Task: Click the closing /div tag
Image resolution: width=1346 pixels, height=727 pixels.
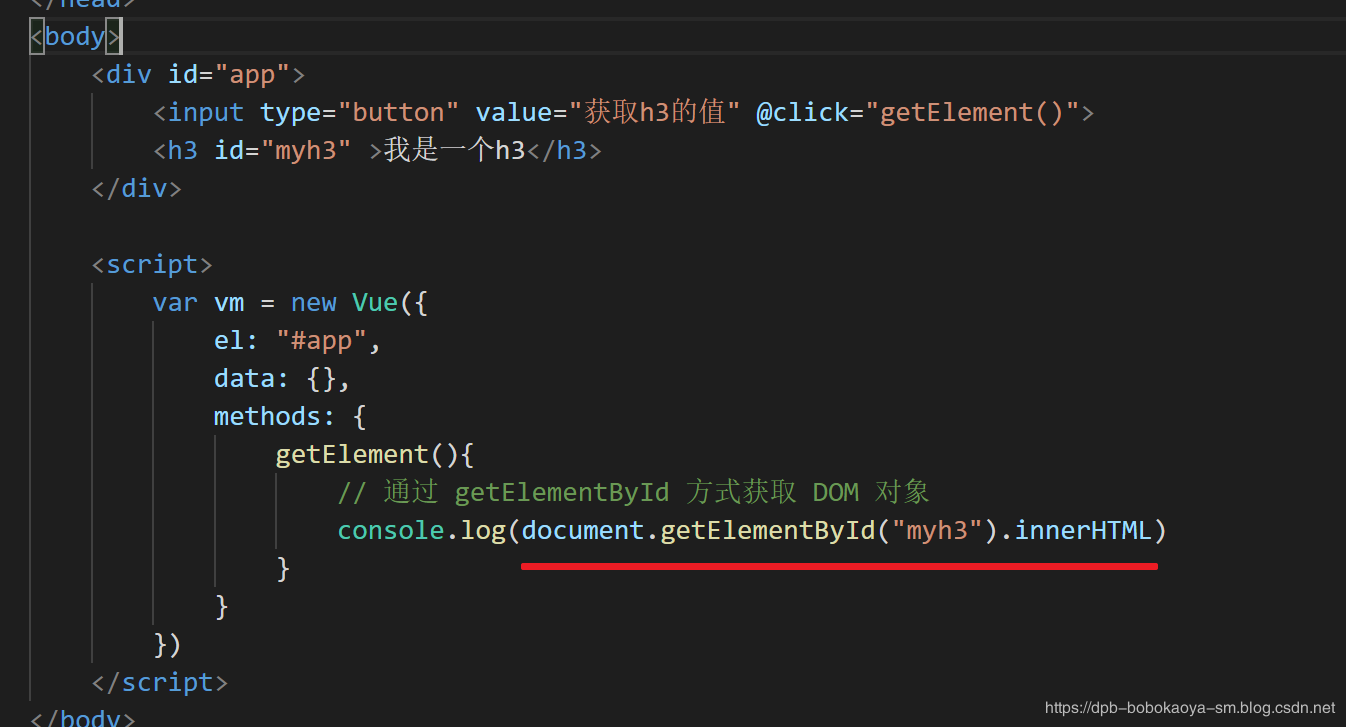Action: click(x=137, y=188)
